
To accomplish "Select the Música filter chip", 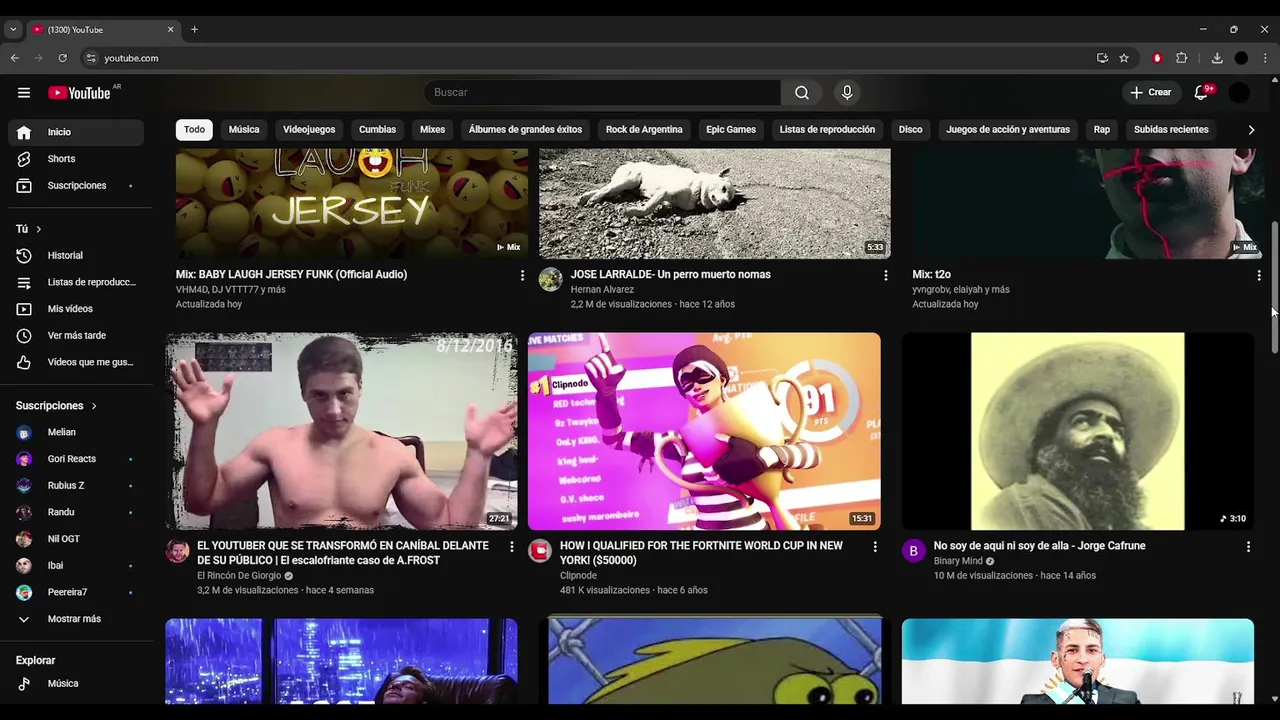I will click(x=244, y=130).
